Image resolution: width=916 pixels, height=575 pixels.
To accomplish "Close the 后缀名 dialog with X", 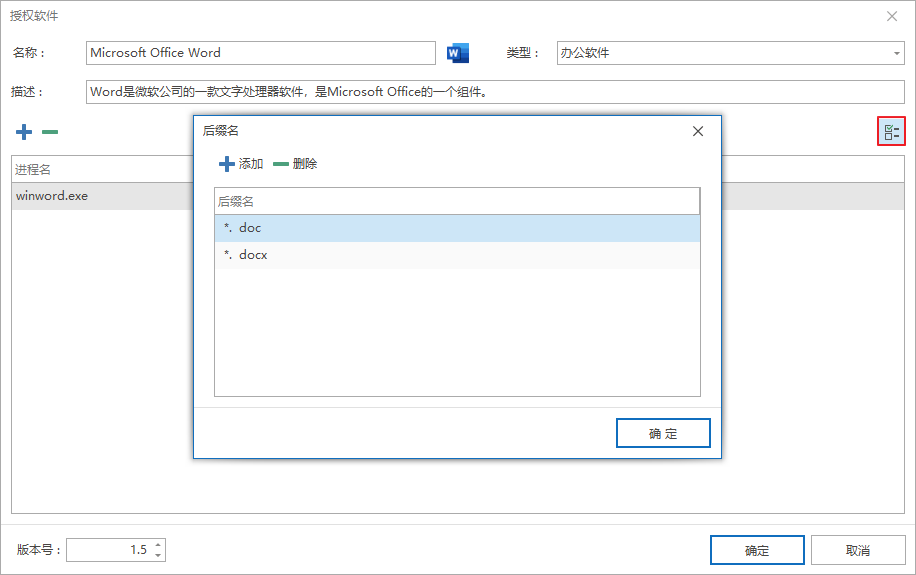I will 698,131.
